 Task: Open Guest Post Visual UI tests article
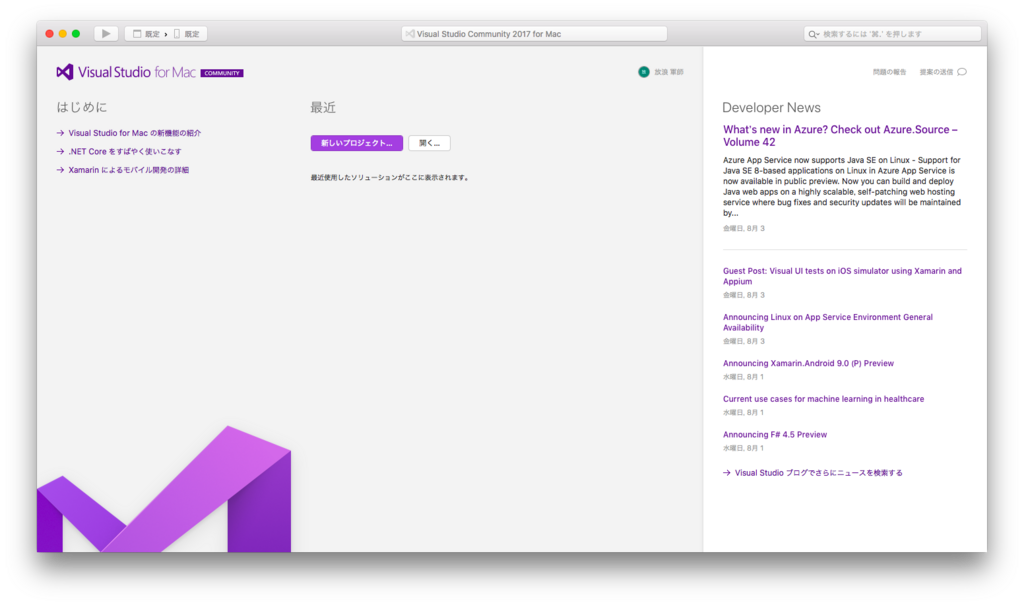pyautogui.click(x=842, y=276)
